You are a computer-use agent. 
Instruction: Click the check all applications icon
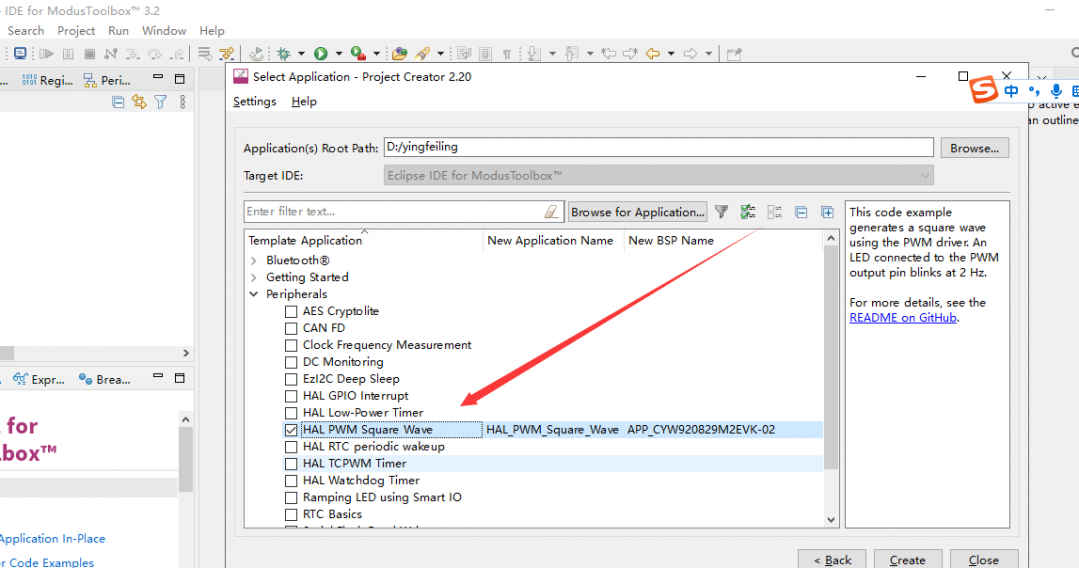tap(748, 212)
